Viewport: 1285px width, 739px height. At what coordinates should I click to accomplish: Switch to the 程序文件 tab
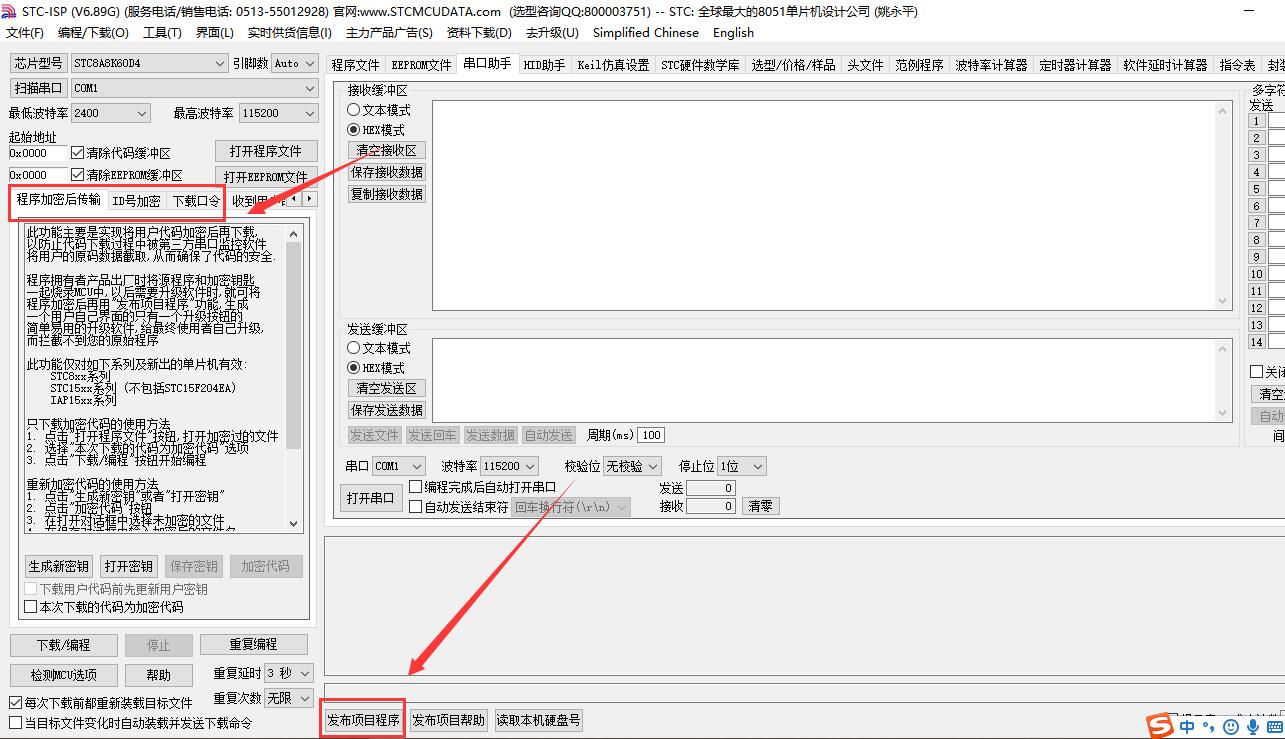(x=355, y=65)
